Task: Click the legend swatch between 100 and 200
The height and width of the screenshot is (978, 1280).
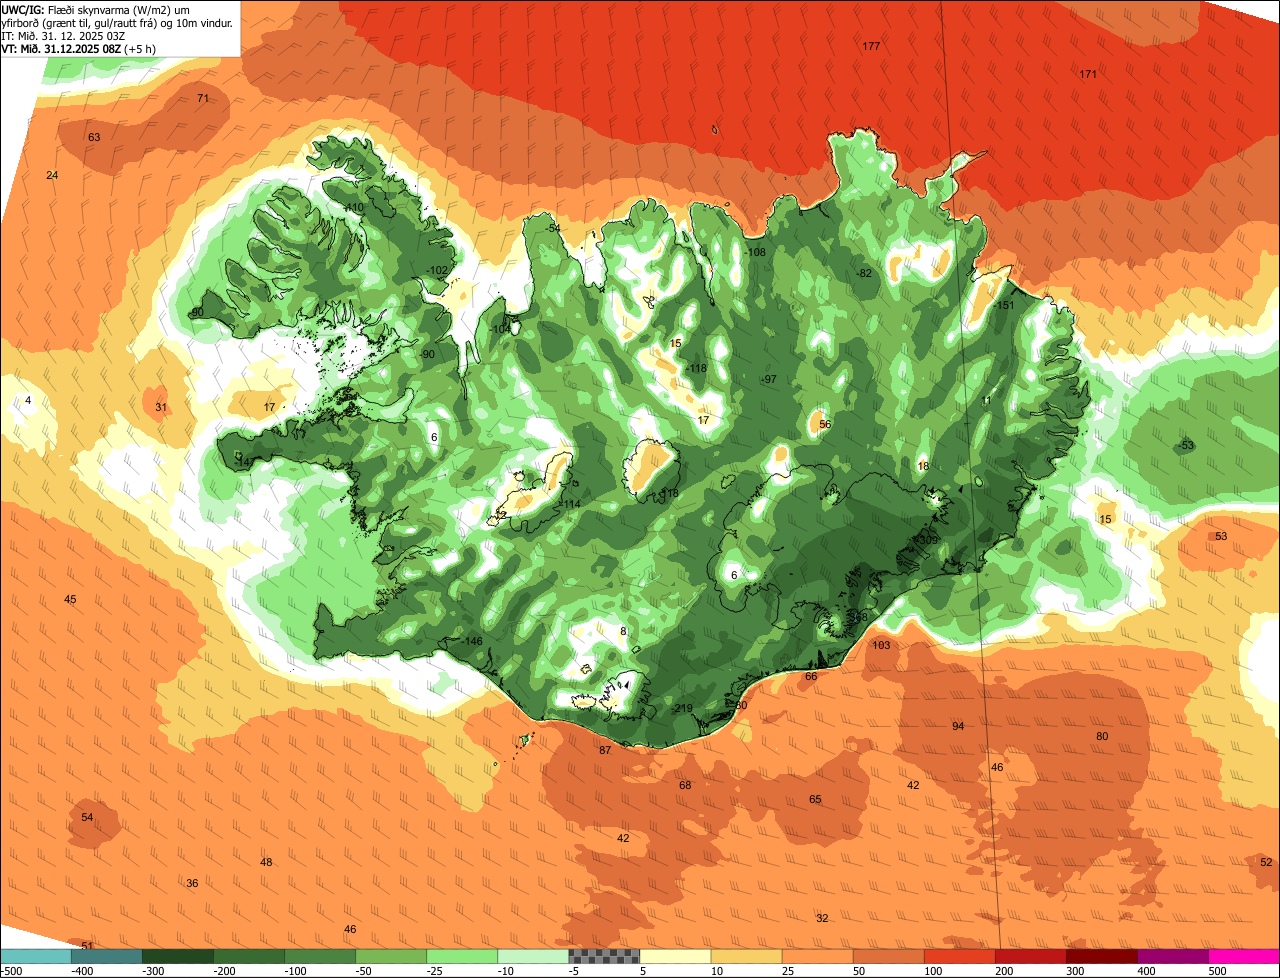Action: 960,956
